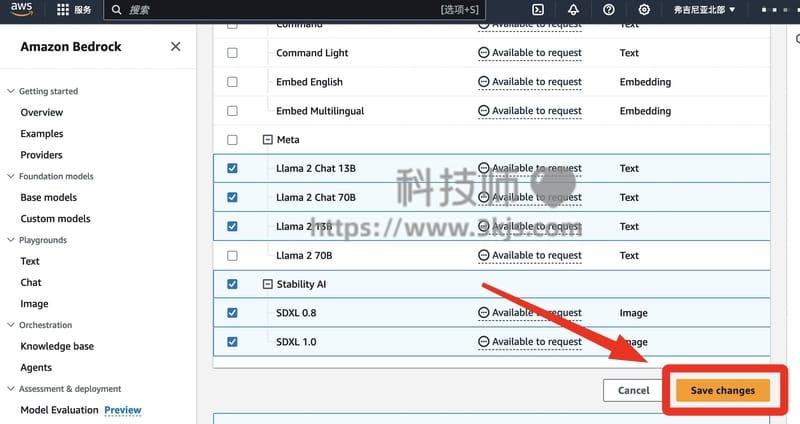Click the Preview link
The height and width of the screenshot is (424, 800).
pyautogui.click(x=123, y=410)
